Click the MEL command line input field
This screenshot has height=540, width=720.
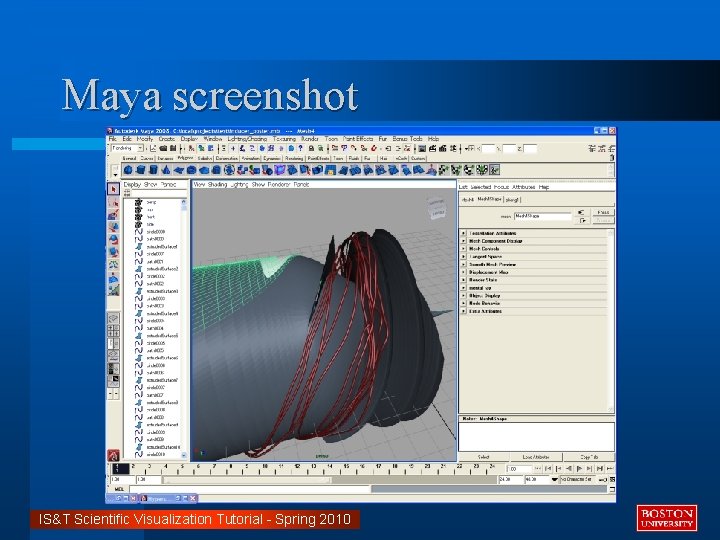pyautogui.click(x=250, y=489)
